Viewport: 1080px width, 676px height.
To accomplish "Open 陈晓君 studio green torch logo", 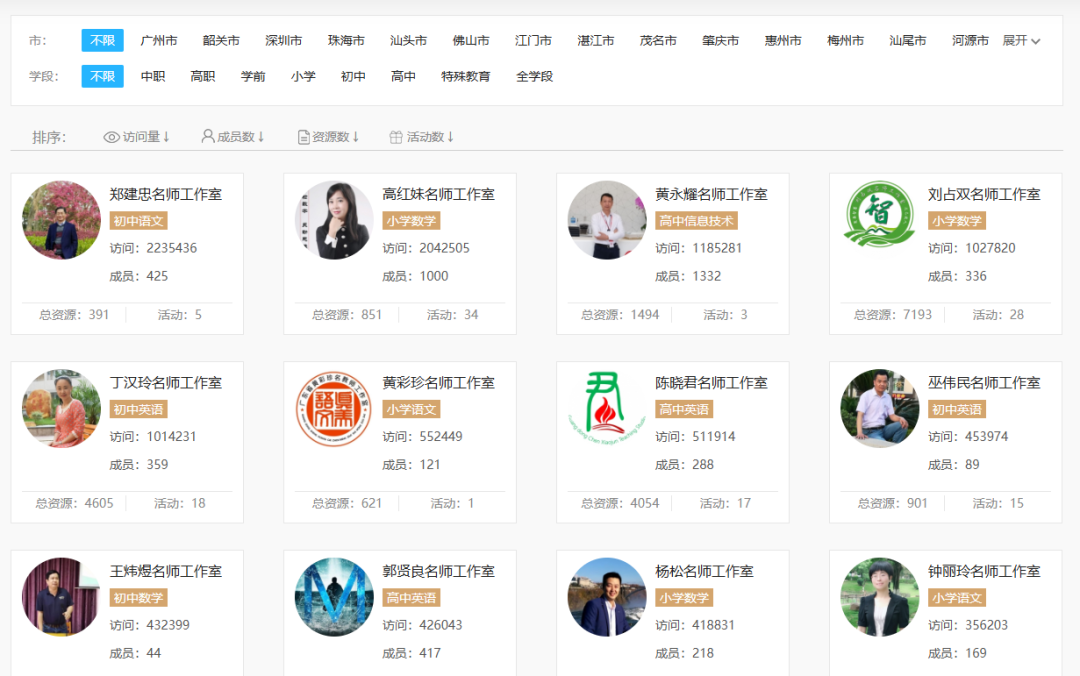I will tap(607, 409).
